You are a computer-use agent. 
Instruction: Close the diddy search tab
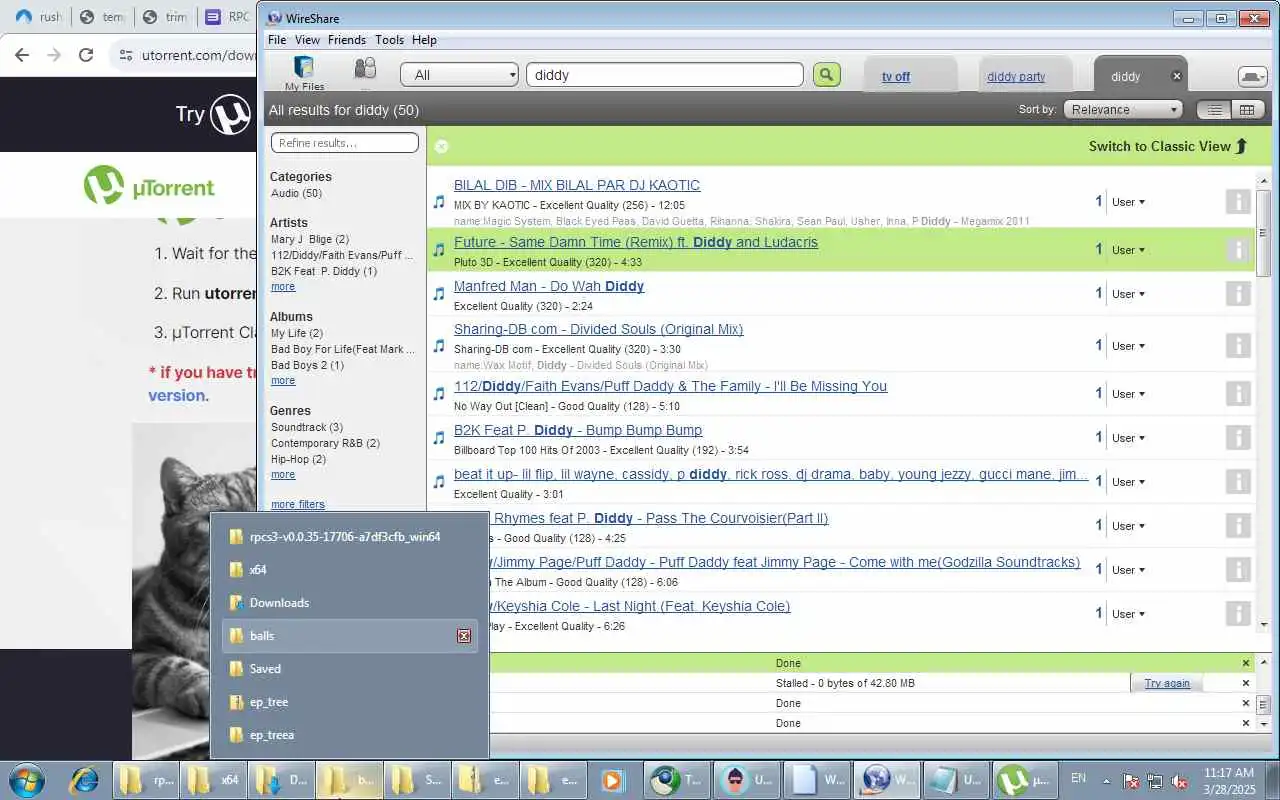[1177, 76]
